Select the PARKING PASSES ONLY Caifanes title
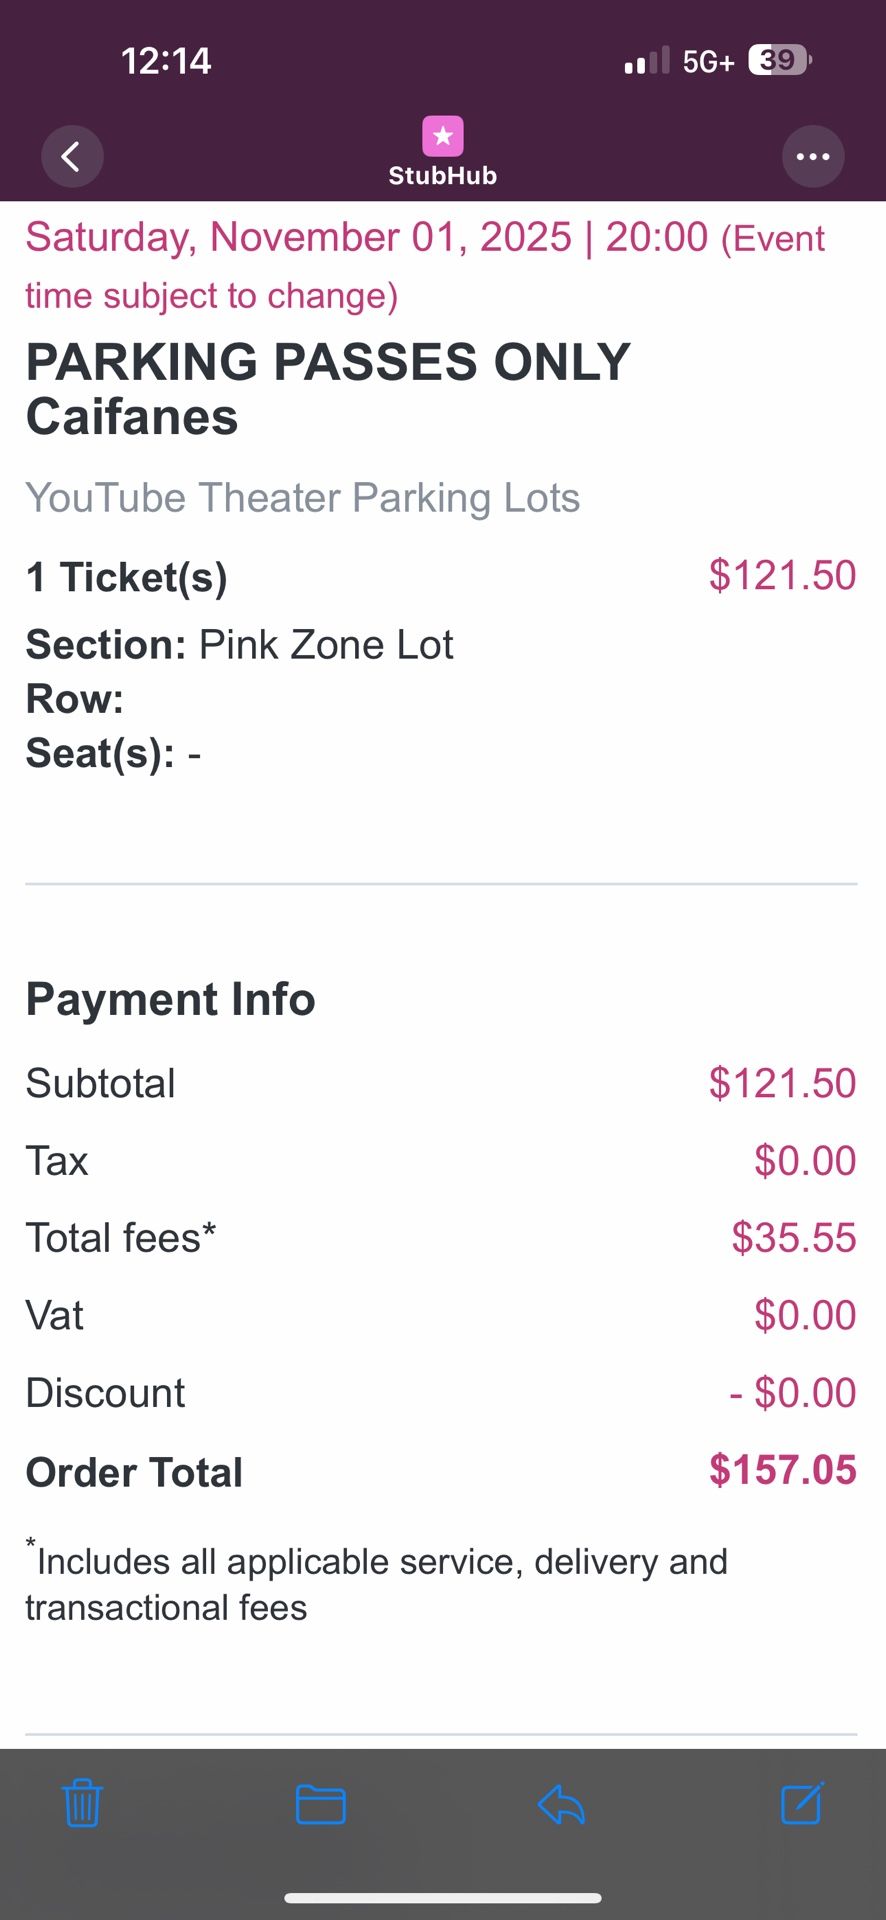The image size is (886, 1920). click(x=328, y=389)
